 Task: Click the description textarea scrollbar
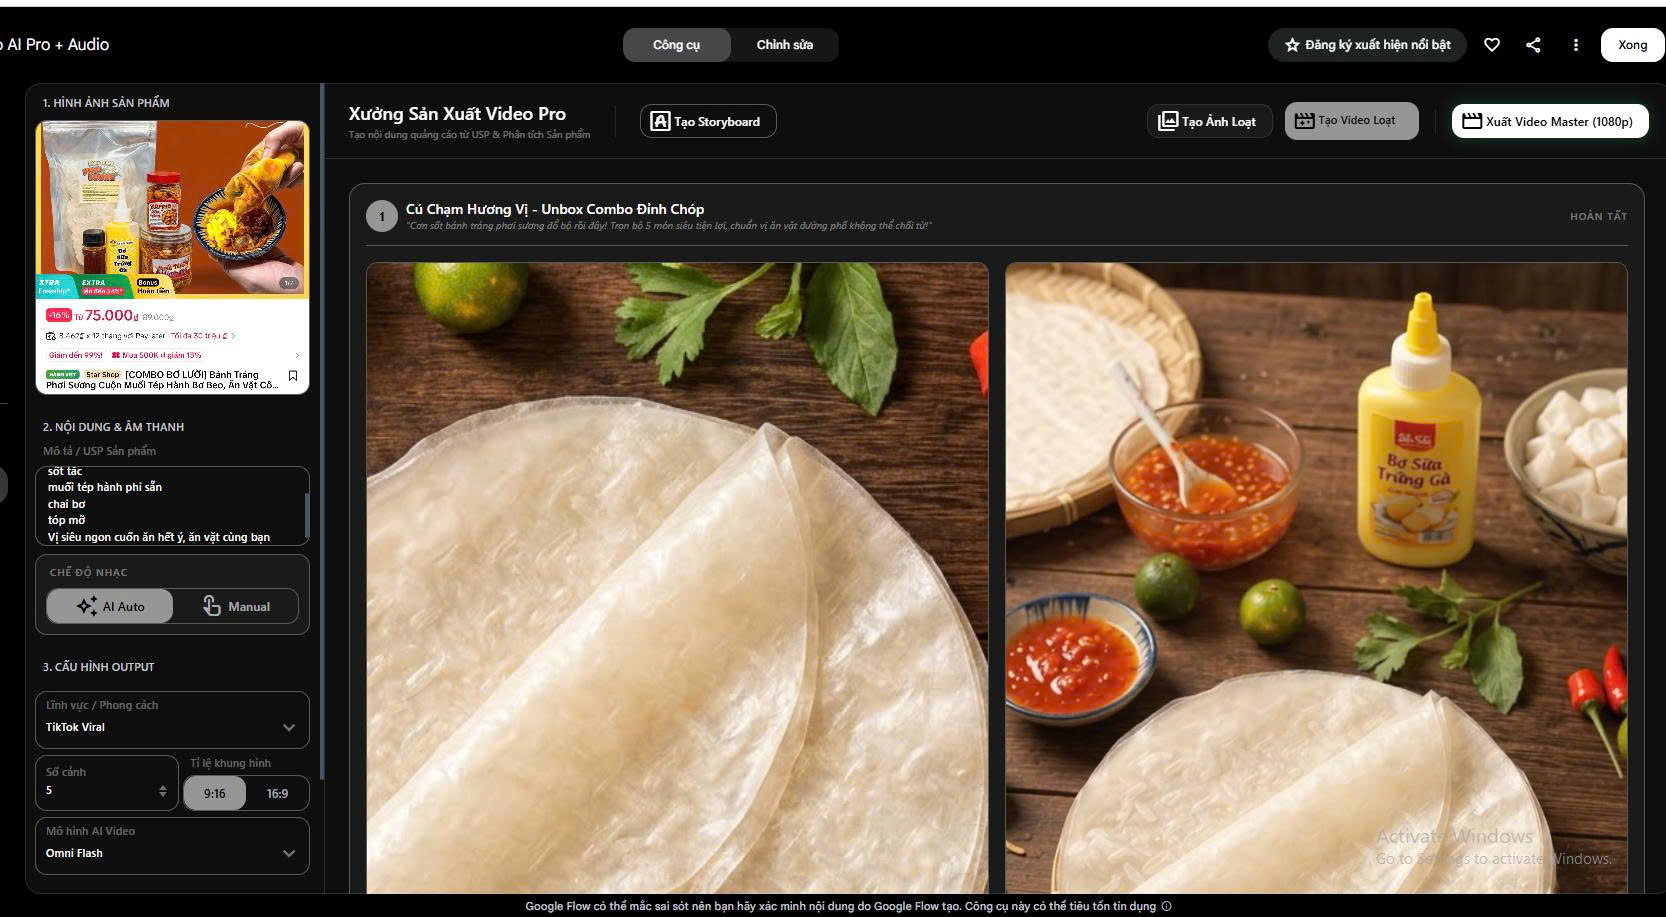click(306, 514)
